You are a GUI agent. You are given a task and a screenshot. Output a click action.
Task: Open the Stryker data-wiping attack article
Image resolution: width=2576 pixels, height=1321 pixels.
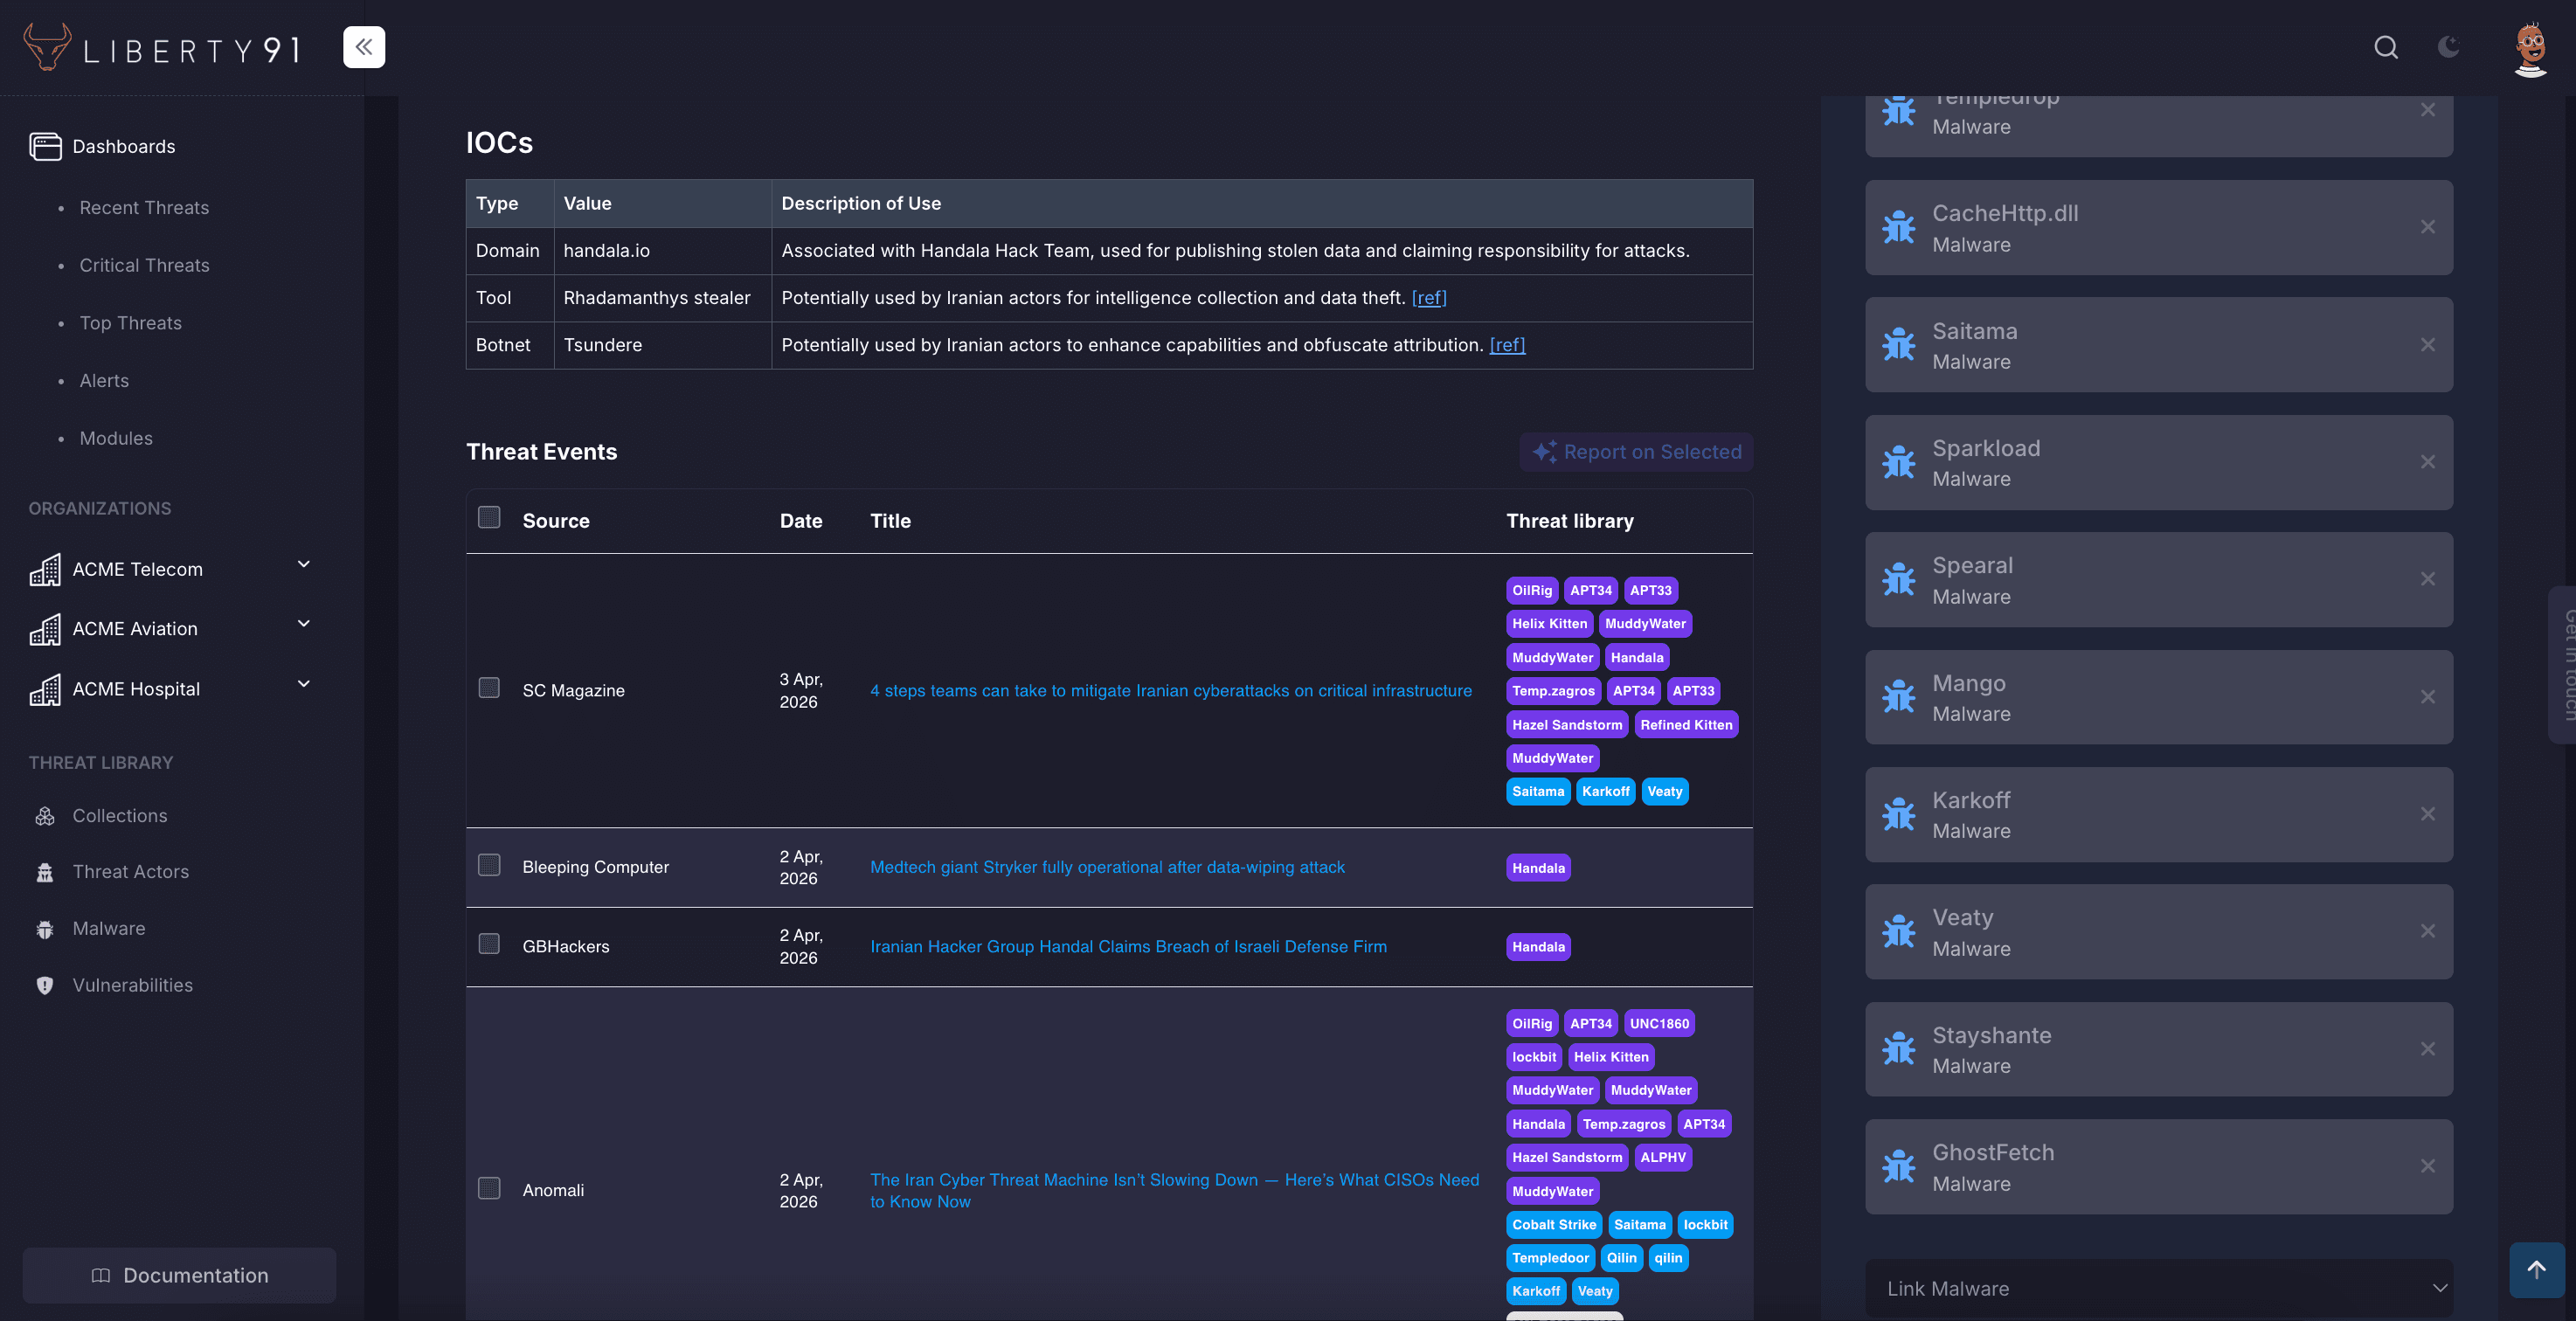1107,867
